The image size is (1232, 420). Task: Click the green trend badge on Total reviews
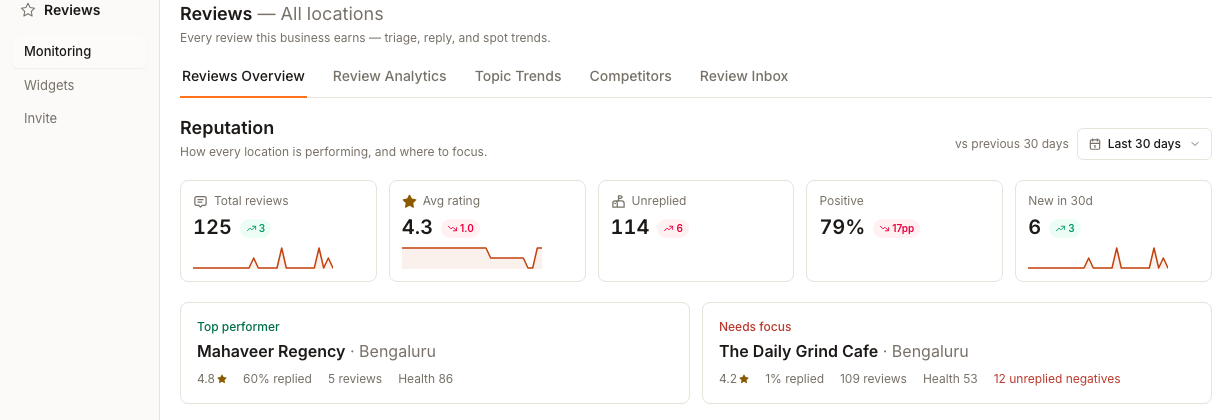pos(256,228)
